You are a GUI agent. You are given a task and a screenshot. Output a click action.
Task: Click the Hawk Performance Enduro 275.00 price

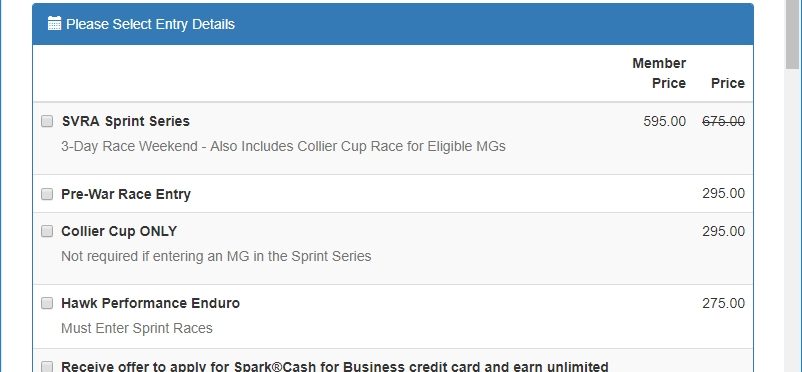tap(723, 303)
